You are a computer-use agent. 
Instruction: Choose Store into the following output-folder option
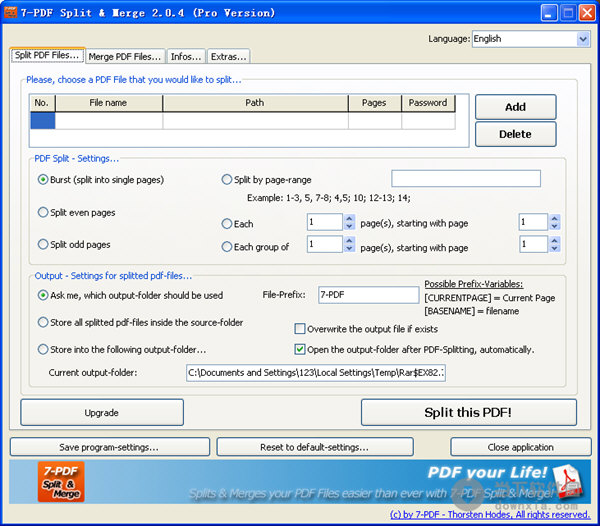(x=43, y=350)
